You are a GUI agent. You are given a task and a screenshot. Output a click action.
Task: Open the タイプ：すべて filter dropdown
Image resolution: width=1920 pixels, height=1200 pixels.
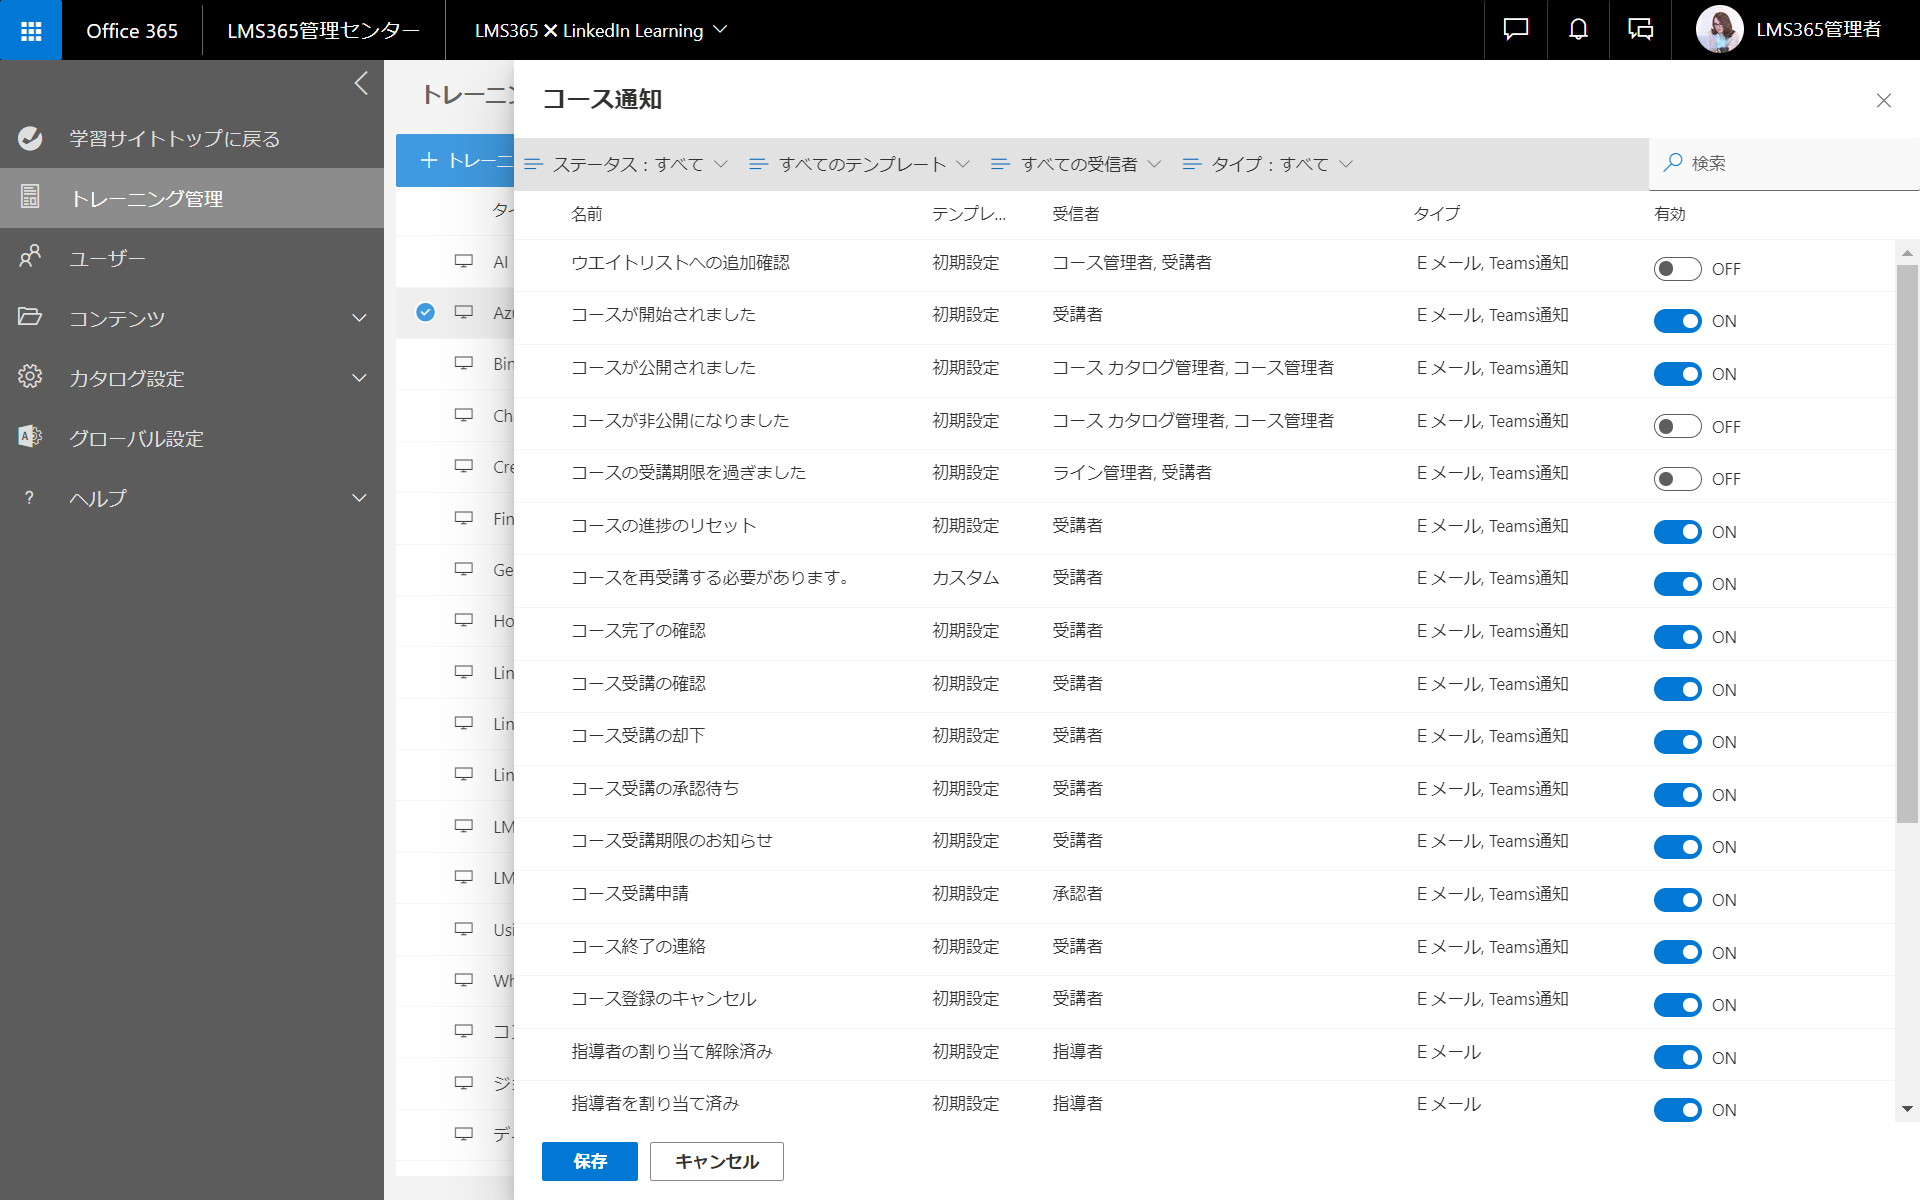click(1267, 164)
